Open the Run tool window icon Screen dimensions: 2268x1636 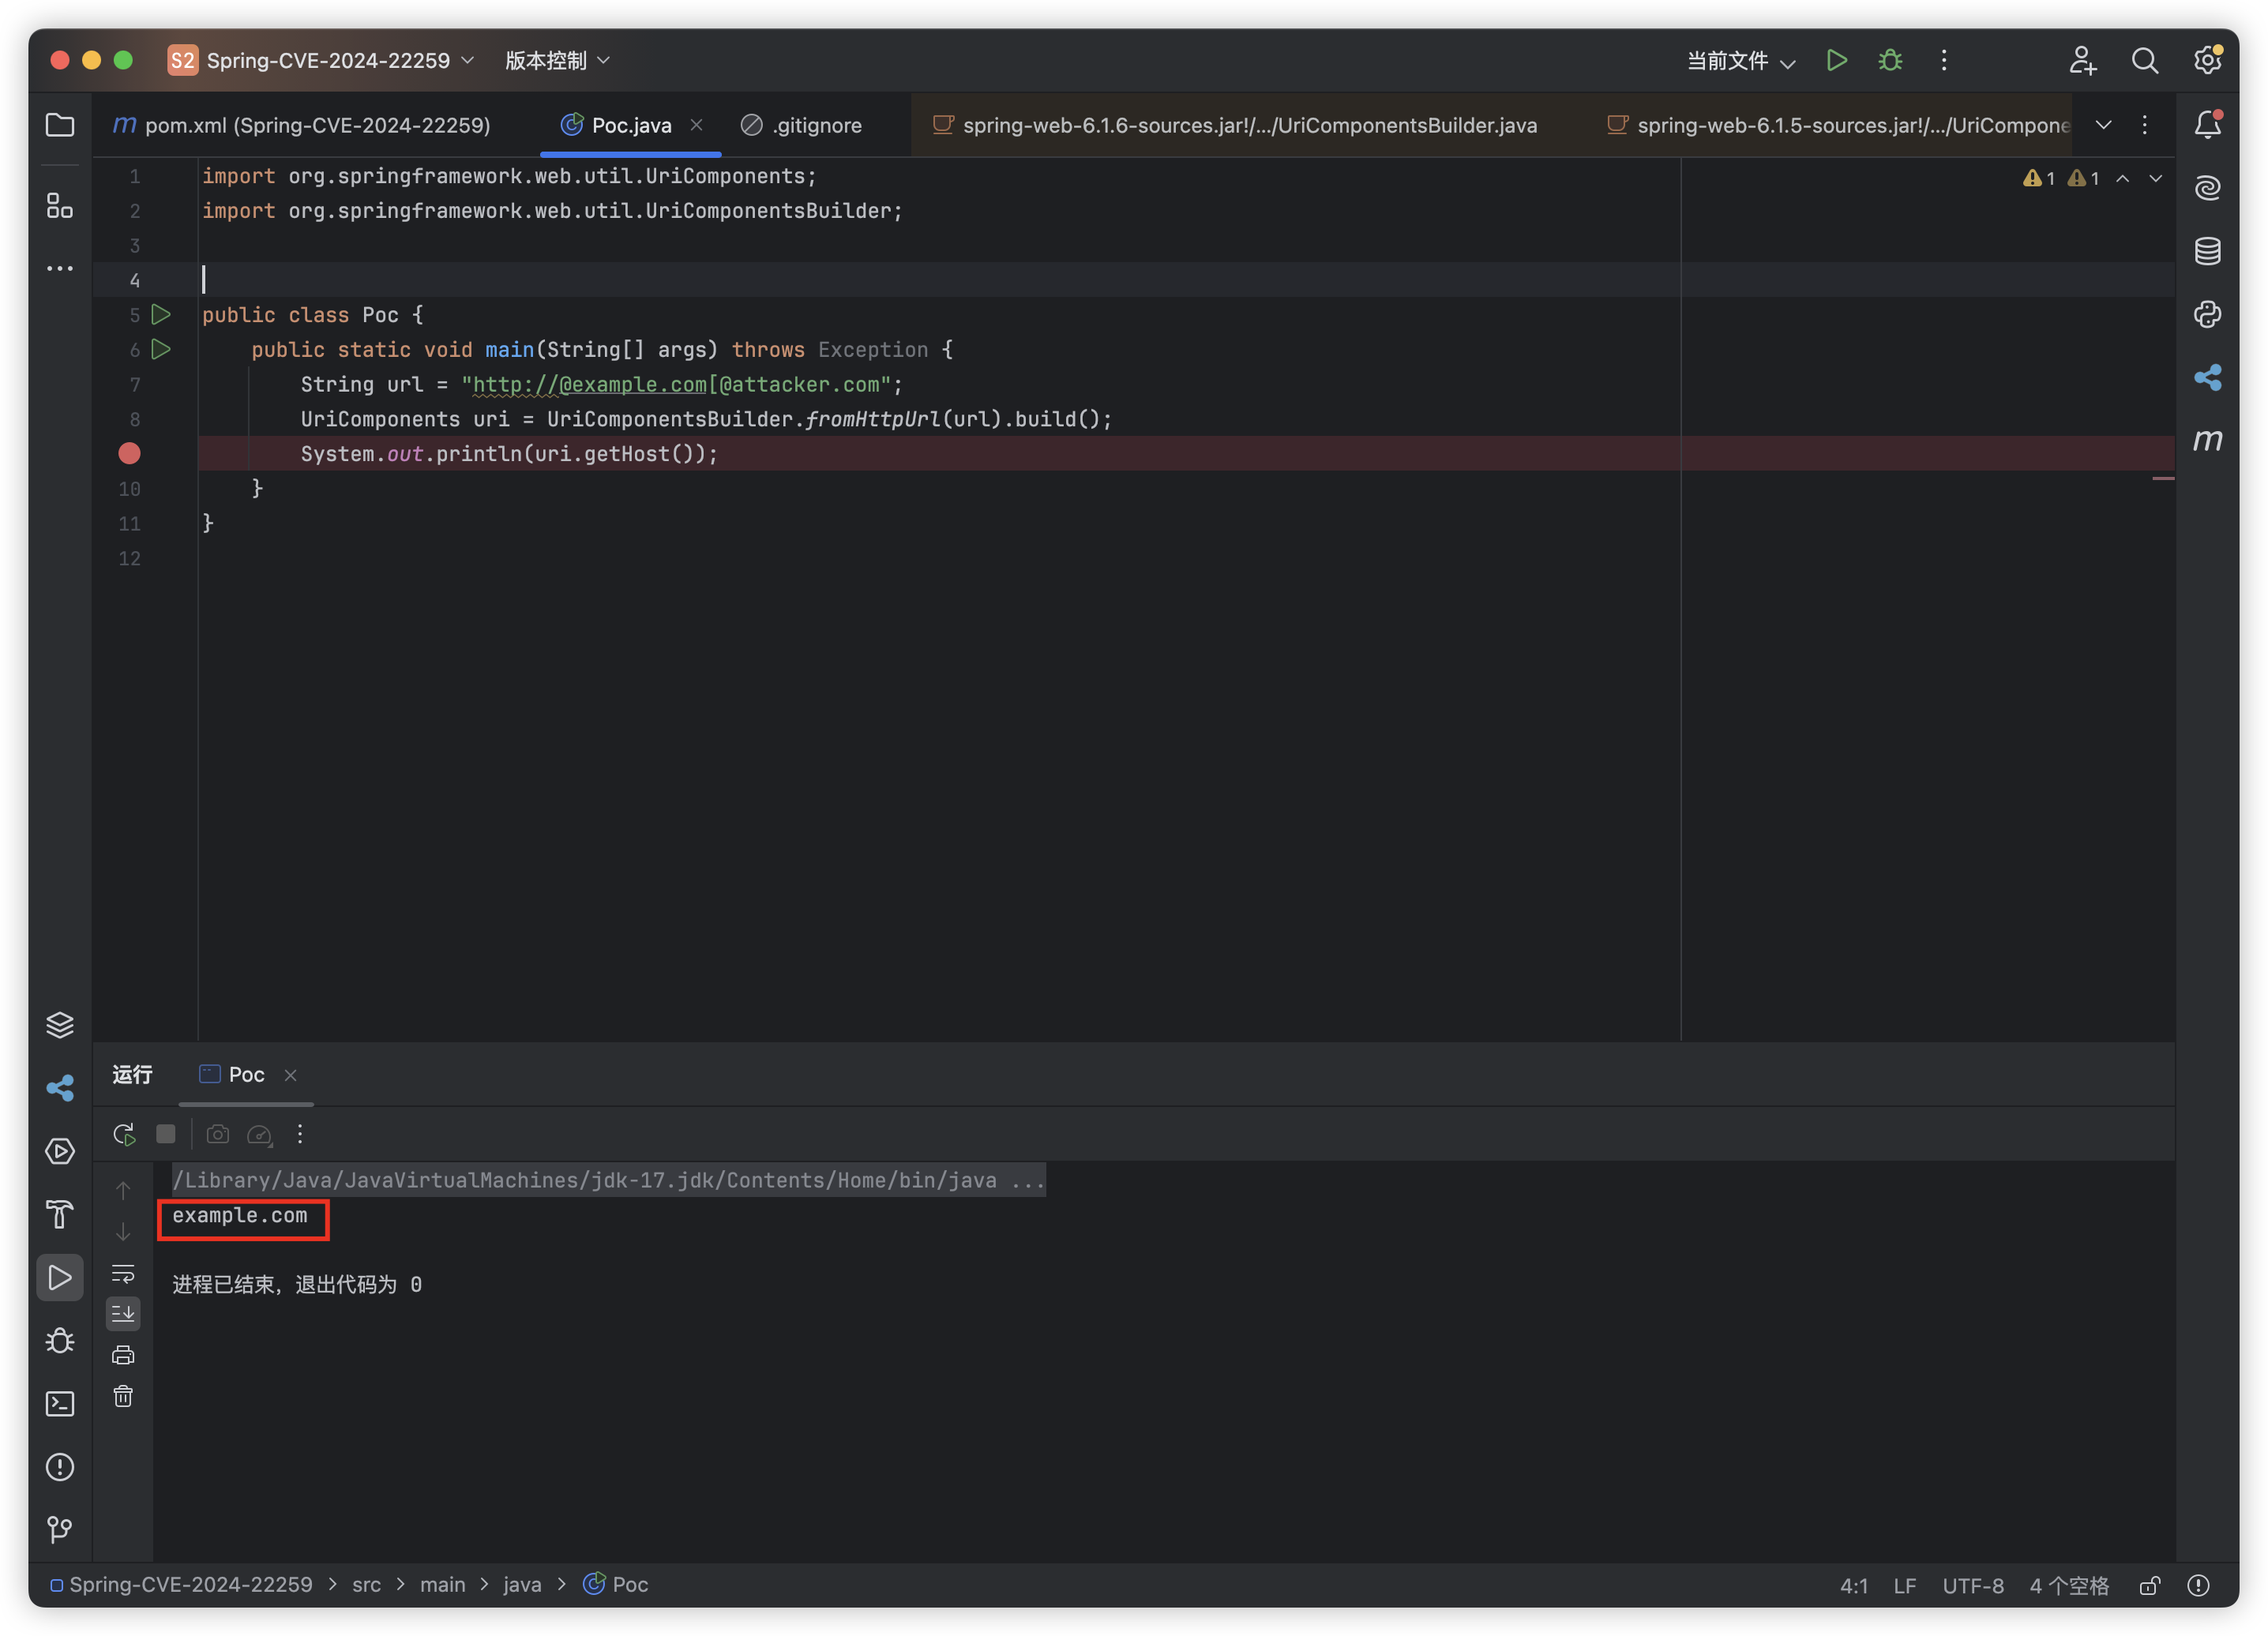coord(60,1278)
